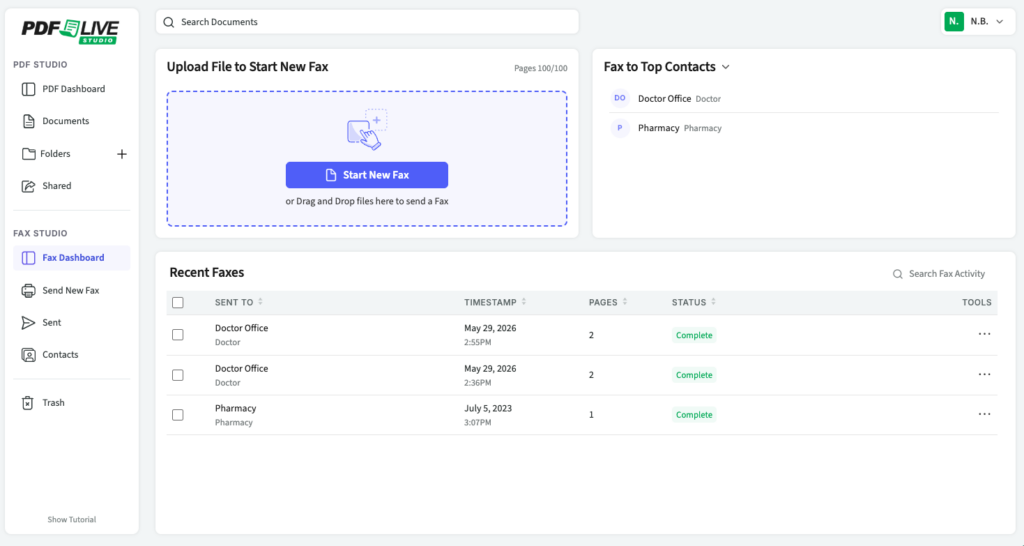Viewport: 1024px width, 546px height.
Task: Click the Recent Faxes heading
Action: [x=206, y=272]
